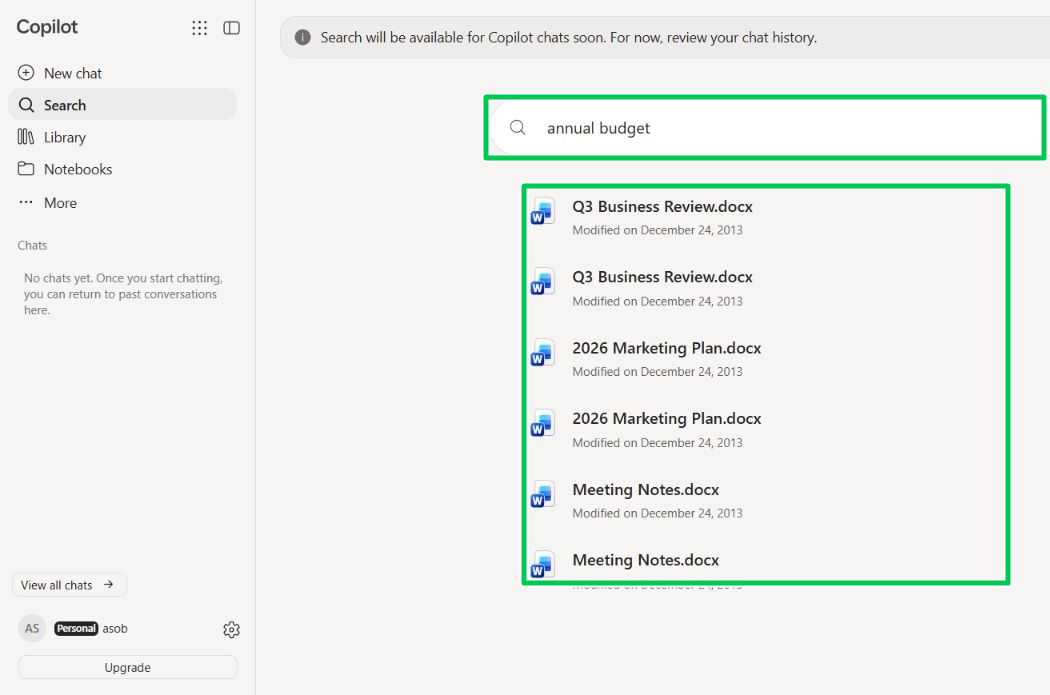Click the folder icon next to Notebooks
The image size is (1050, 695).
pyautogui.click(x=26, y=168)
